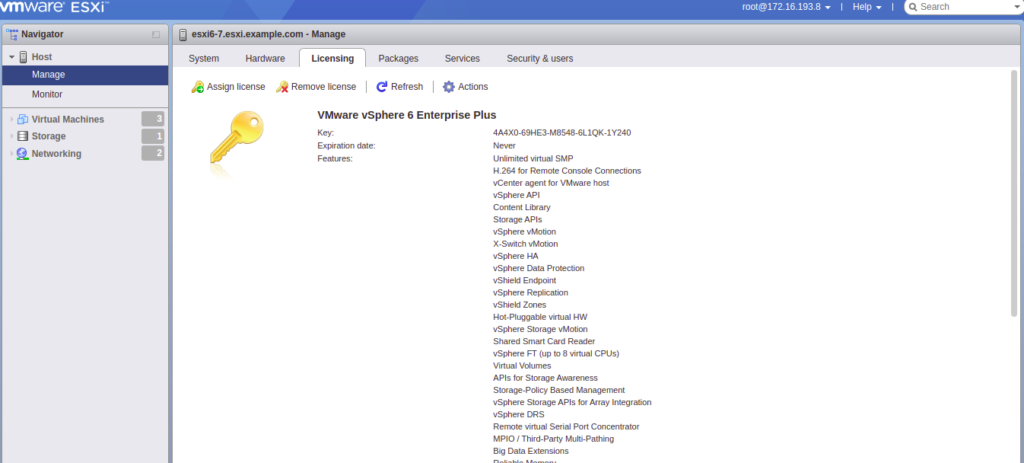Click the license key 4A4X0-69HE3-M8548-6L1QK-1Y240
The image size is (1024, 463).
tap(562, 133)
